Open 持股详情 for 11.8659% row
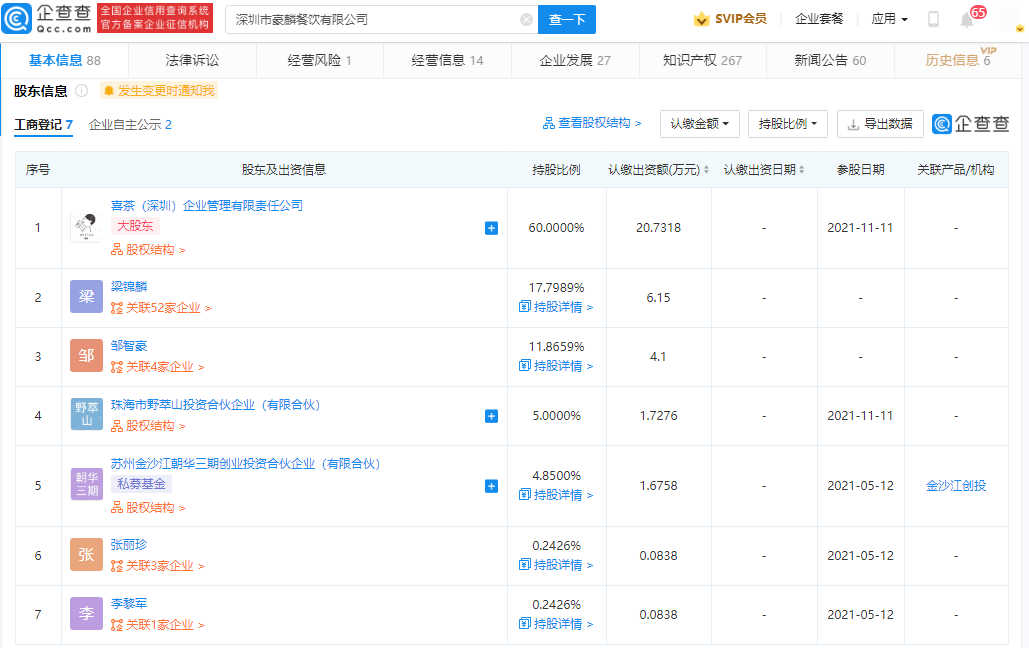 pos(556,366)
